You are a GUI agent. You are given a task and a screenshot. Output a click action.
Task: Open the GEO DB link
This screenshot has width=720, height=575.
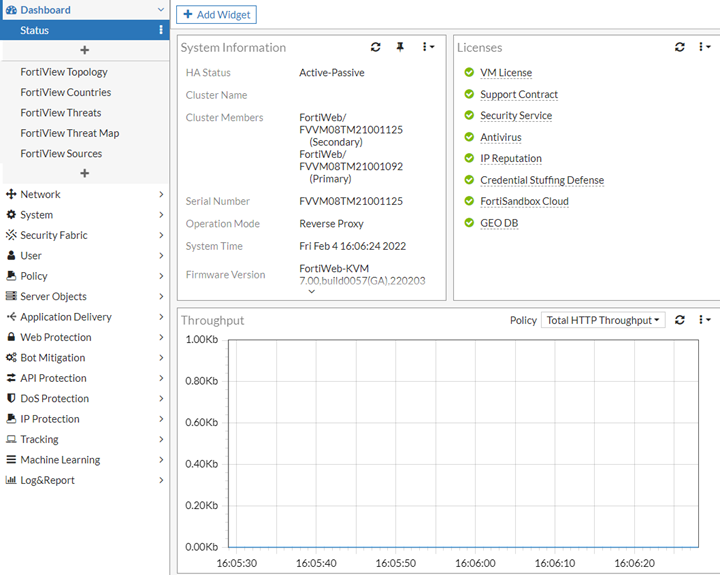(499, 223)
